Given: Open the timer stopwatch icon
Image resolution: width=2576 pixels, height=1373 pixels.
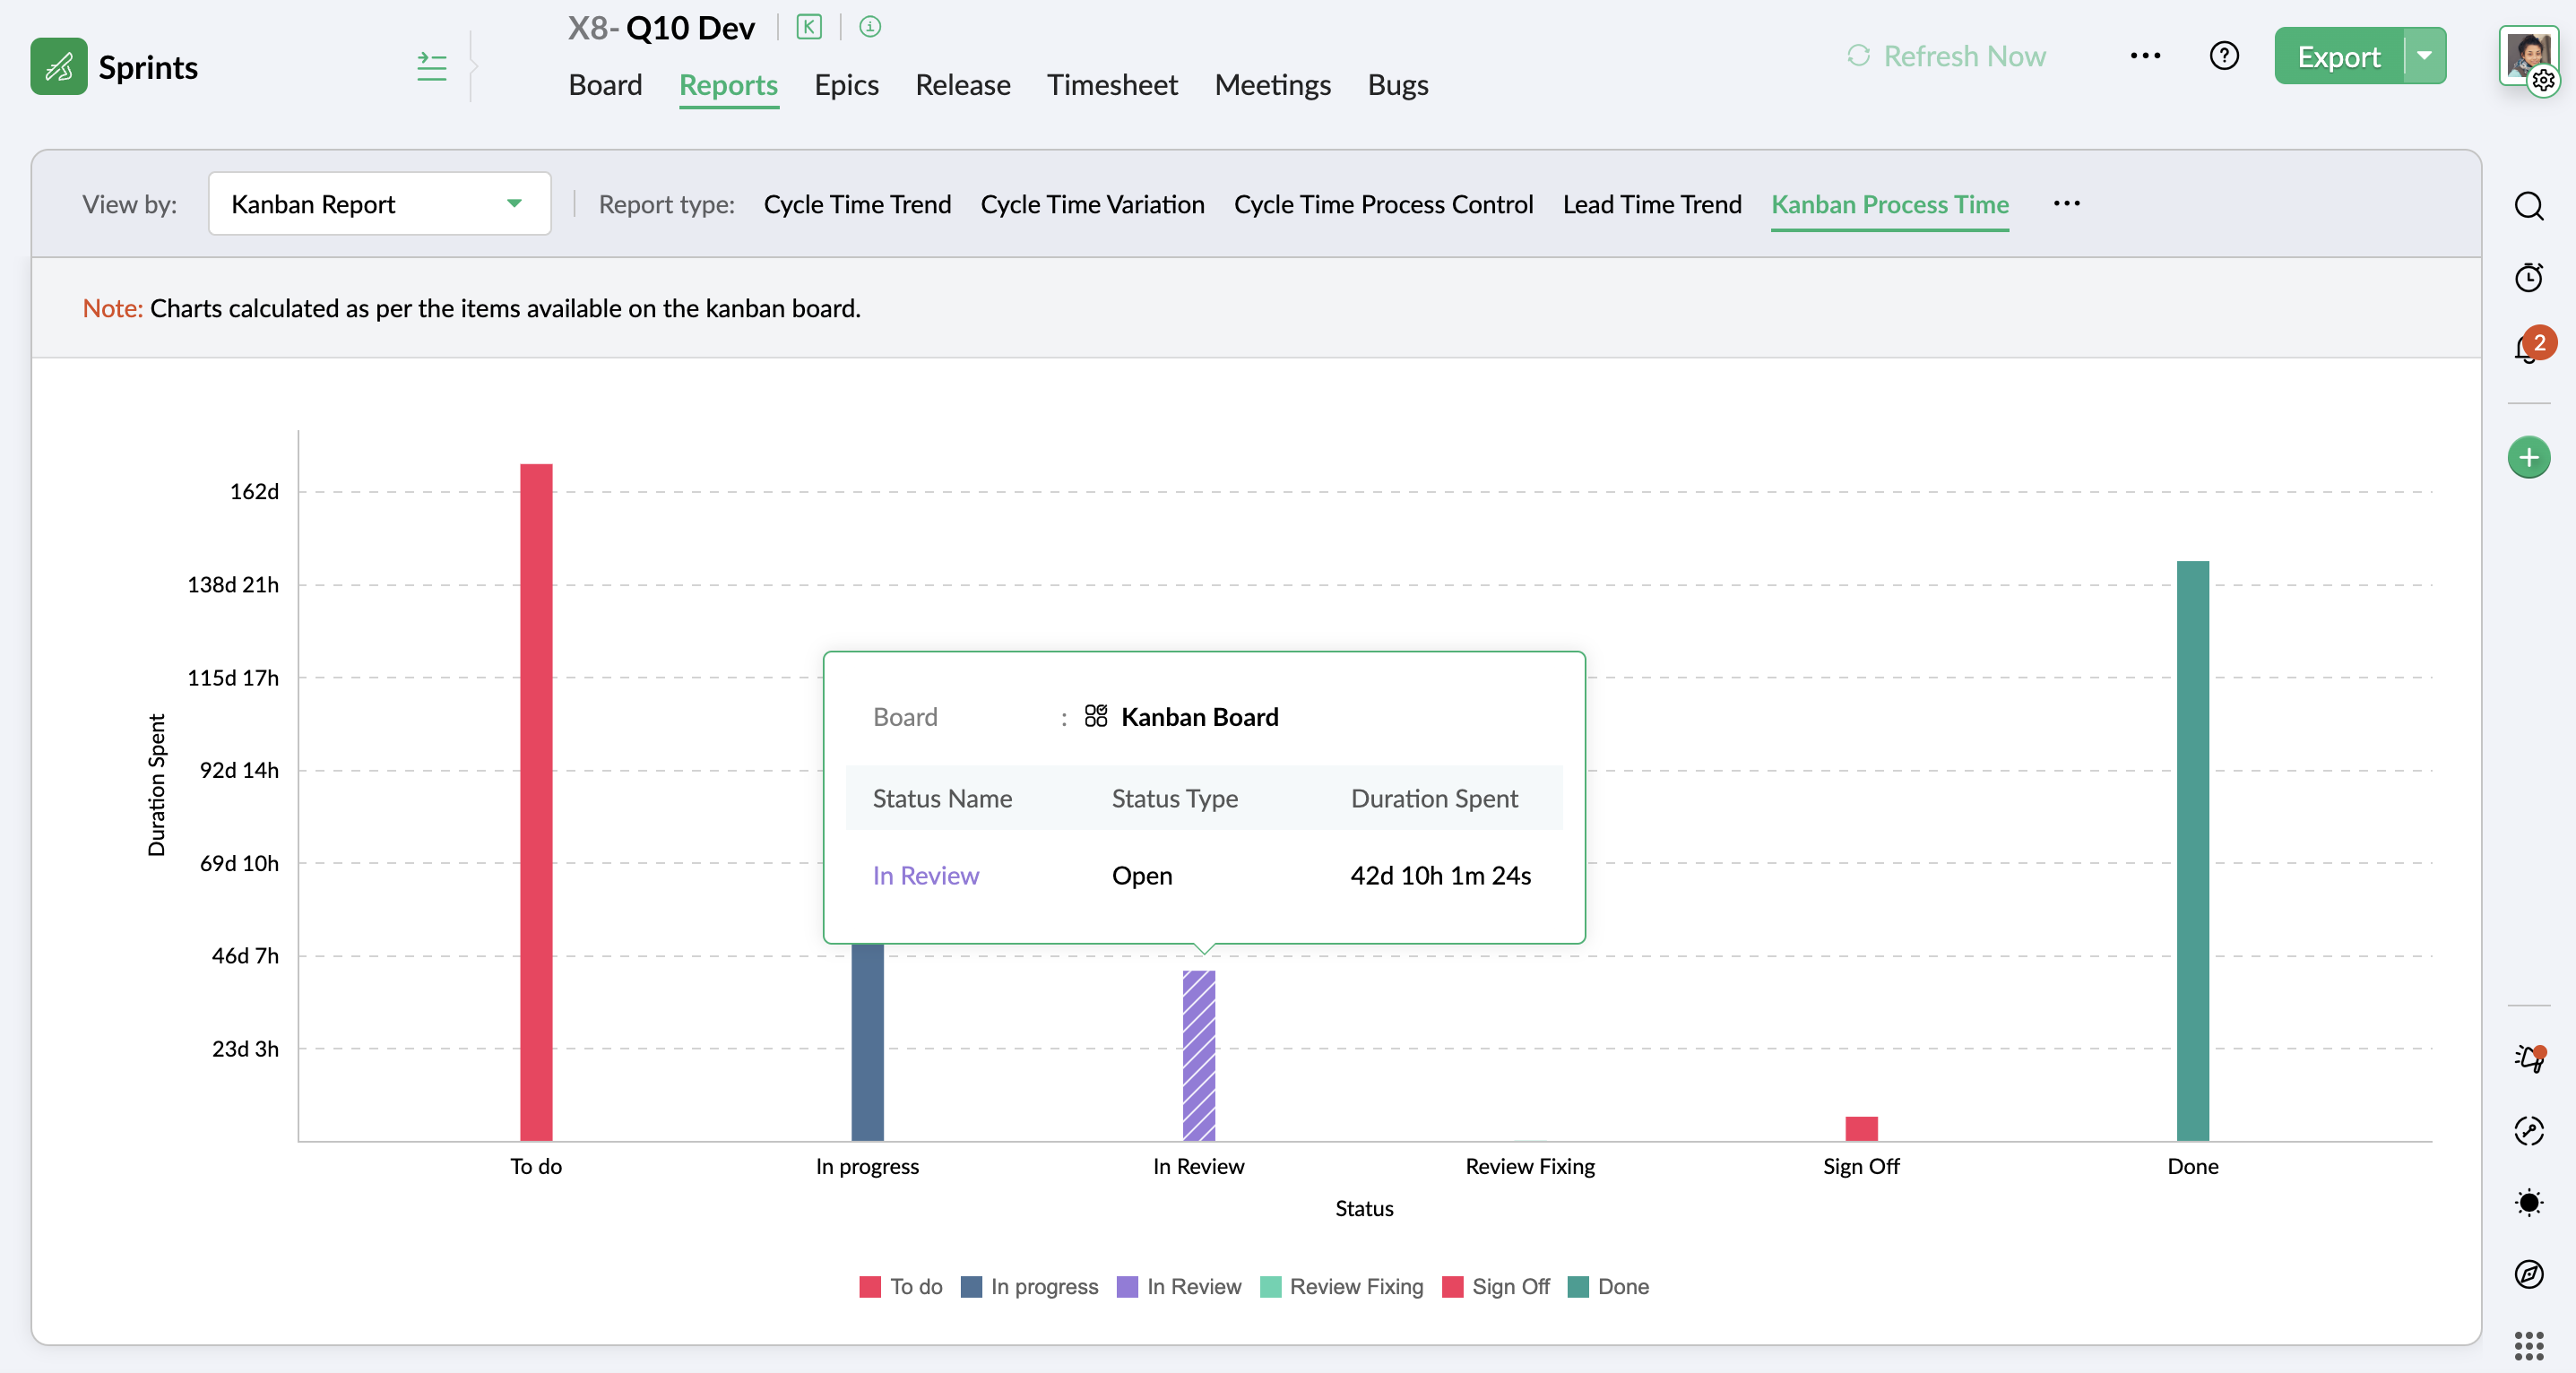Looking at the screenshot, I should (x=2528, y=277).
